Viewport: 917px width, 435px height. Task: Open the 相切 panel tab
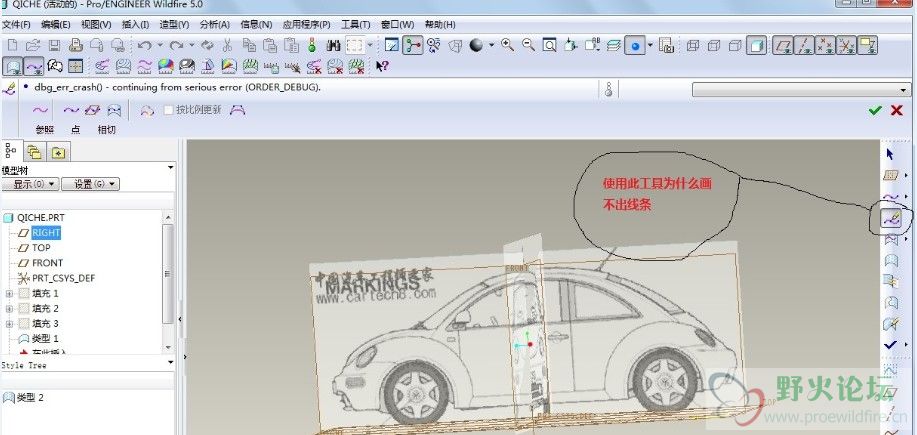tap(106, 130)
